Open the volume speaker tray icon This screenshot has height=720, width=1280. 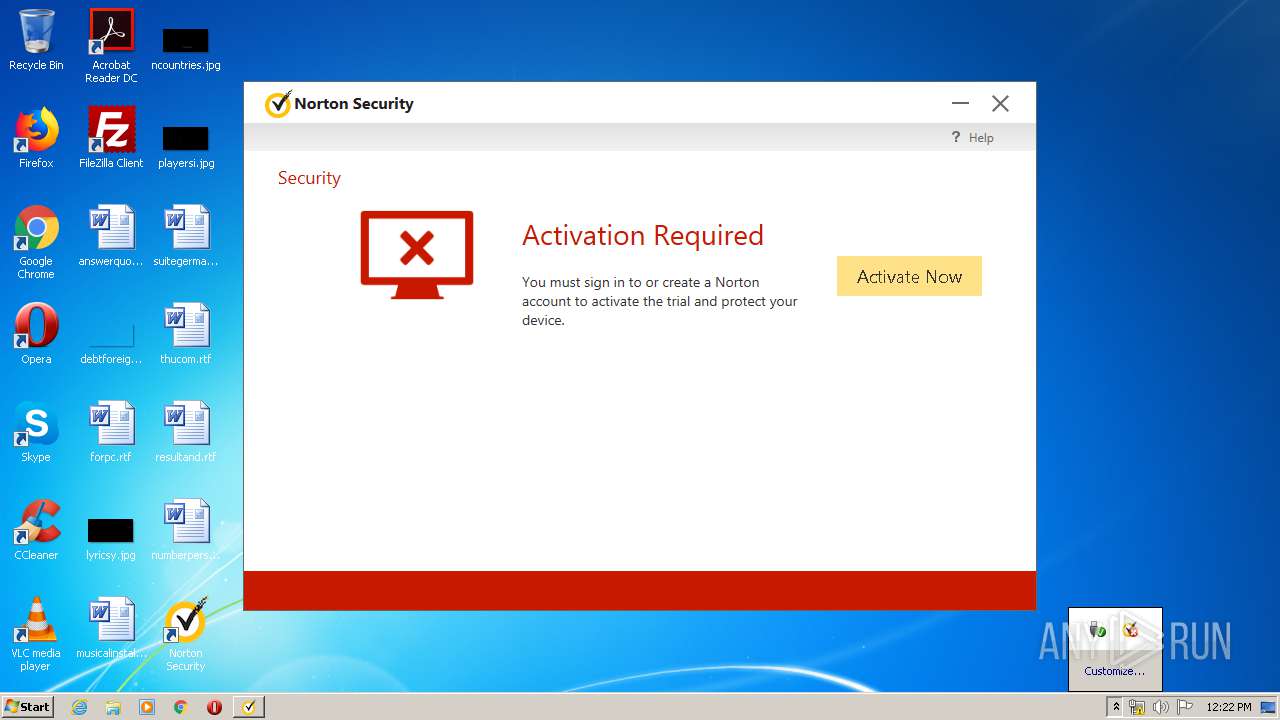1160,707
